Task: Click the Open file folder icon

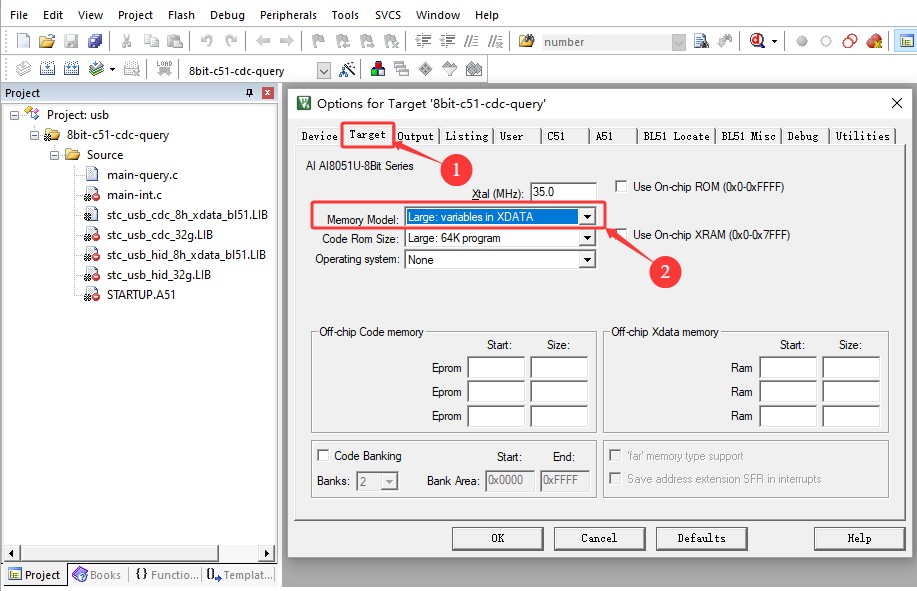Action: point(46,41)
